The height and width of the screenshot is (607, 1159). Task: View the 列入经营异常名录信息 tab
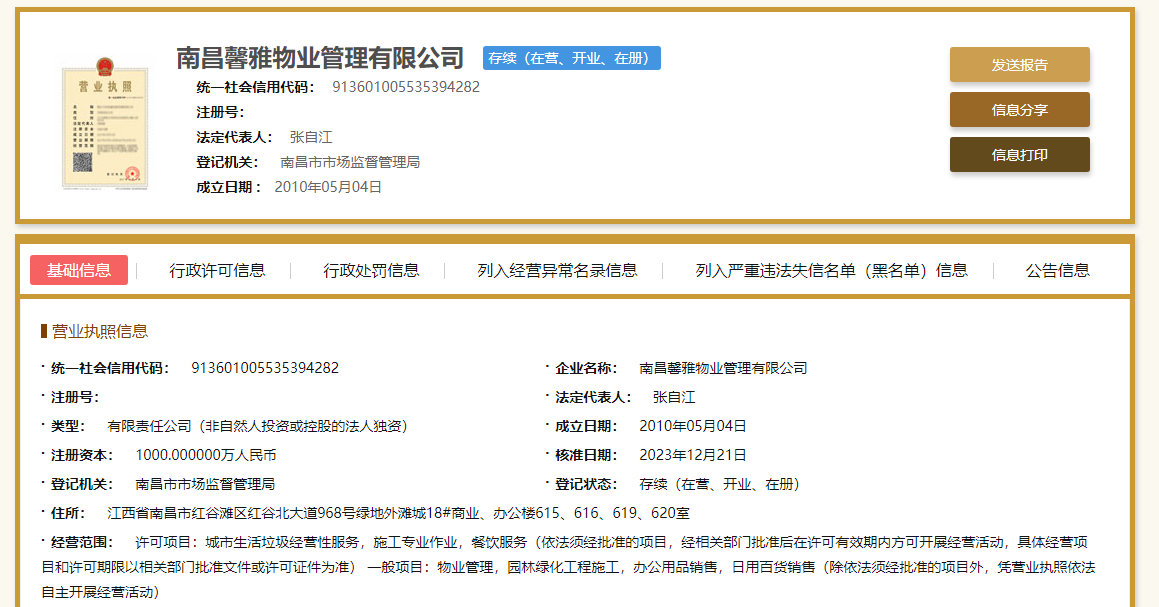557,270
